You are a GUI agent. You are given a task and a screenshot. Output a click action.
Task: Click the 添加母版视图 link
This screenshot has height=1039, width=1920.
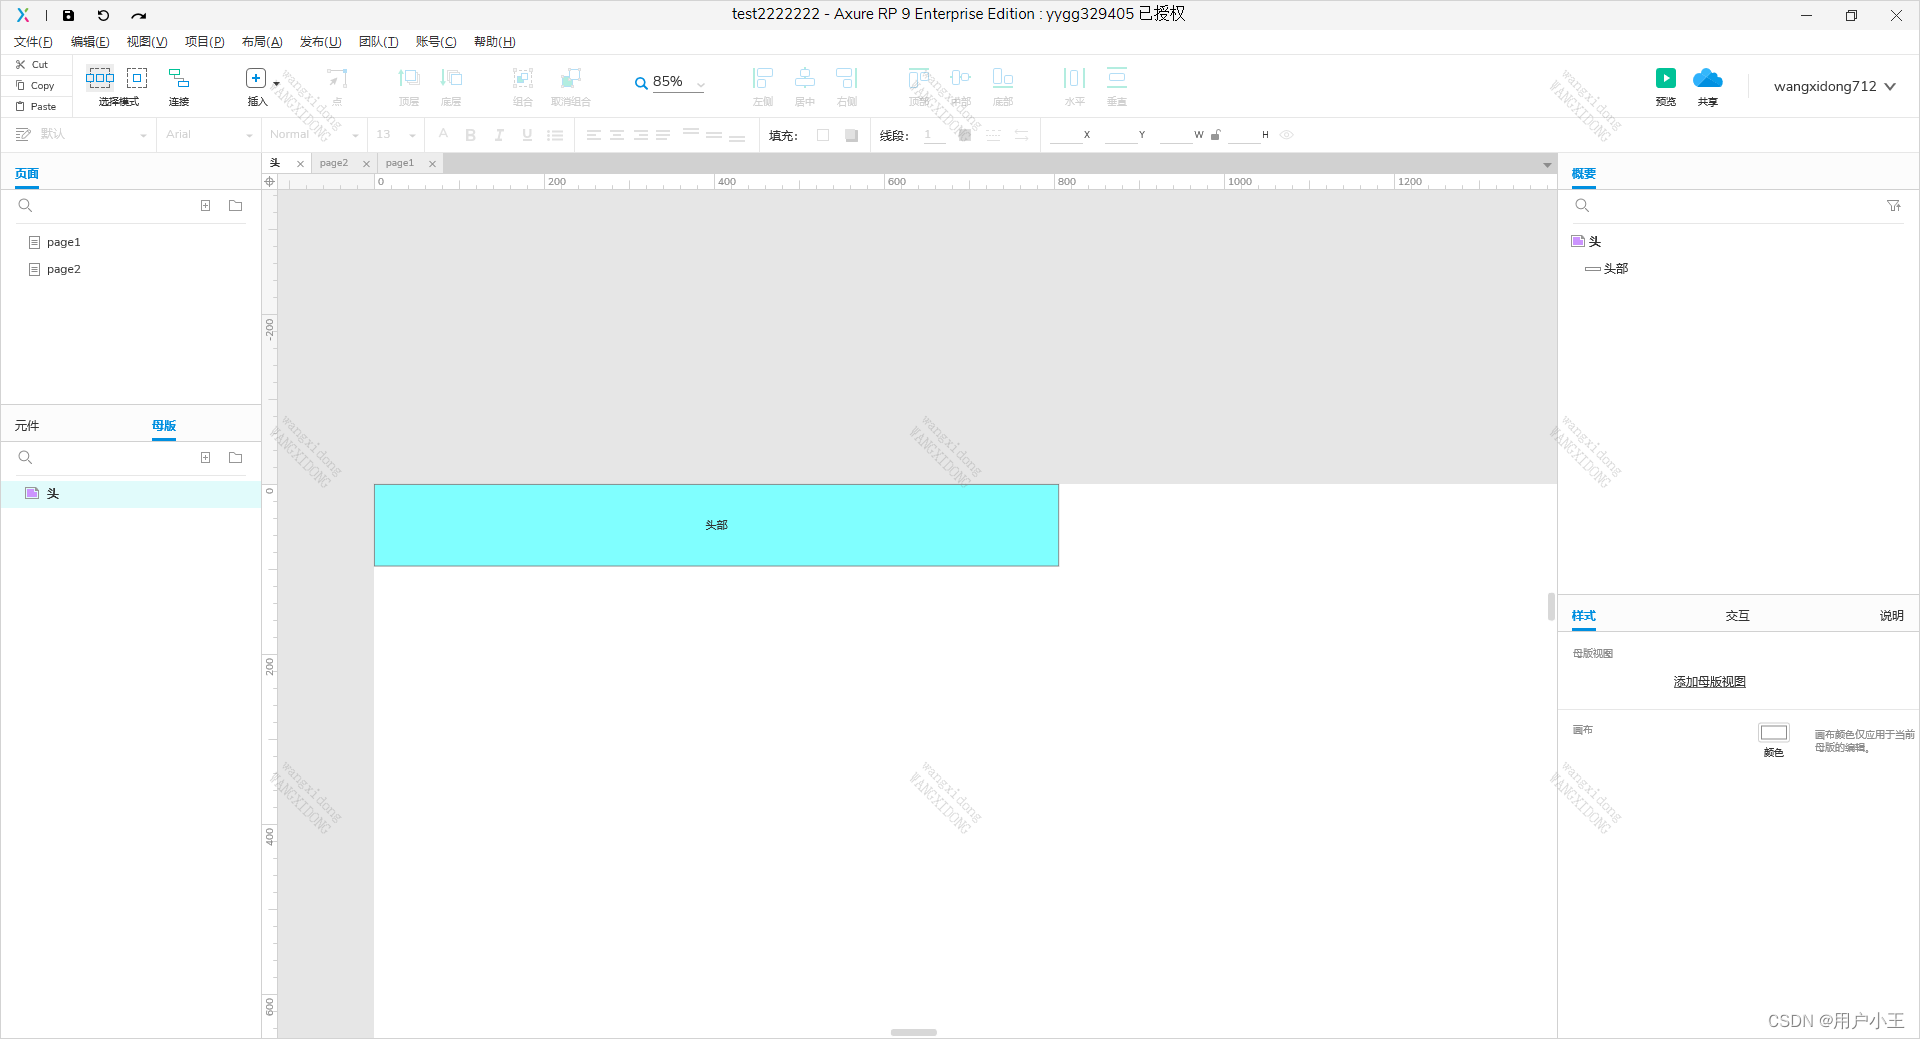[x=1710, y=682]
